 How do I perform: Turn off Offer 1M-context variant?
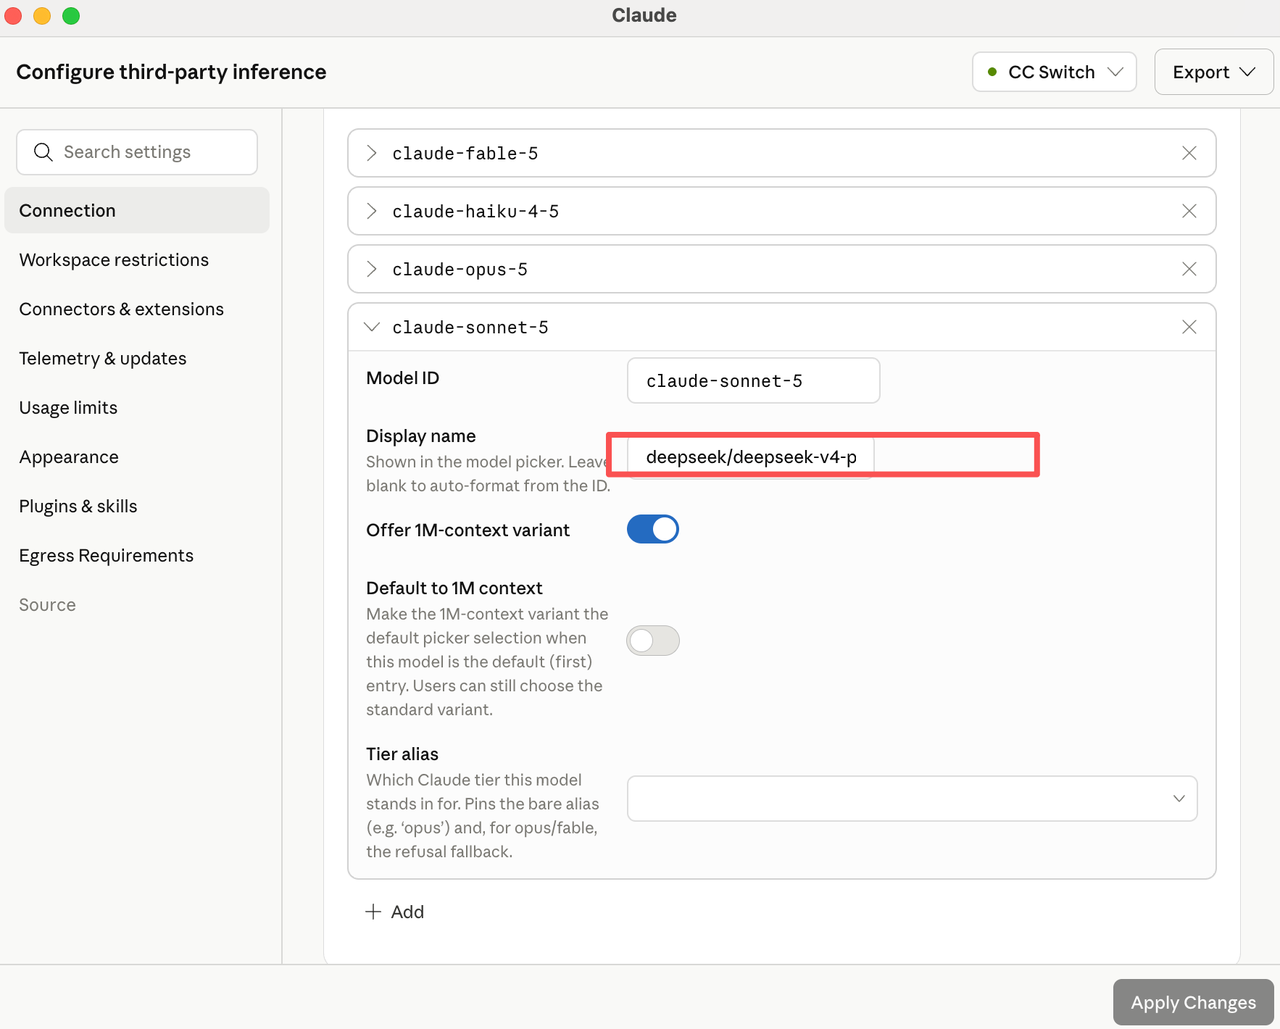point(653,529)
